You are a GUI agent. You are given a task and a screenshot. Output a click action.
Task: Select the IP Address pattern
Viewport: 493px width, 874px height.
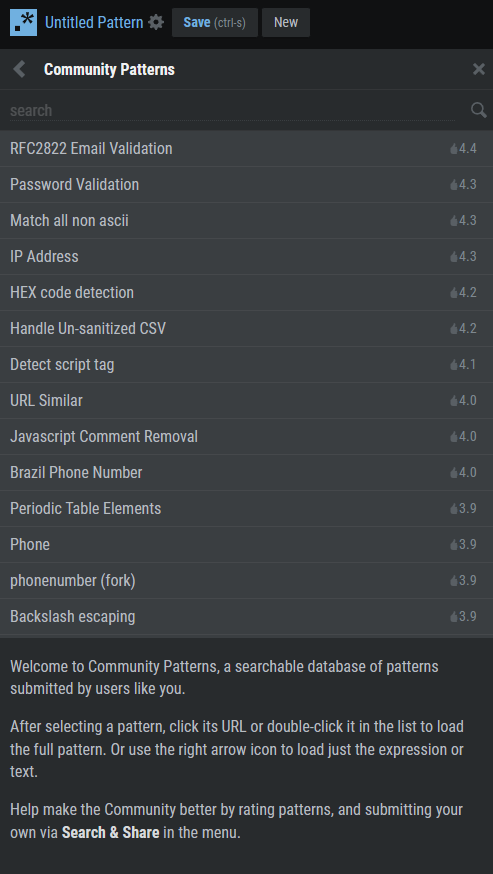(246, 256)
